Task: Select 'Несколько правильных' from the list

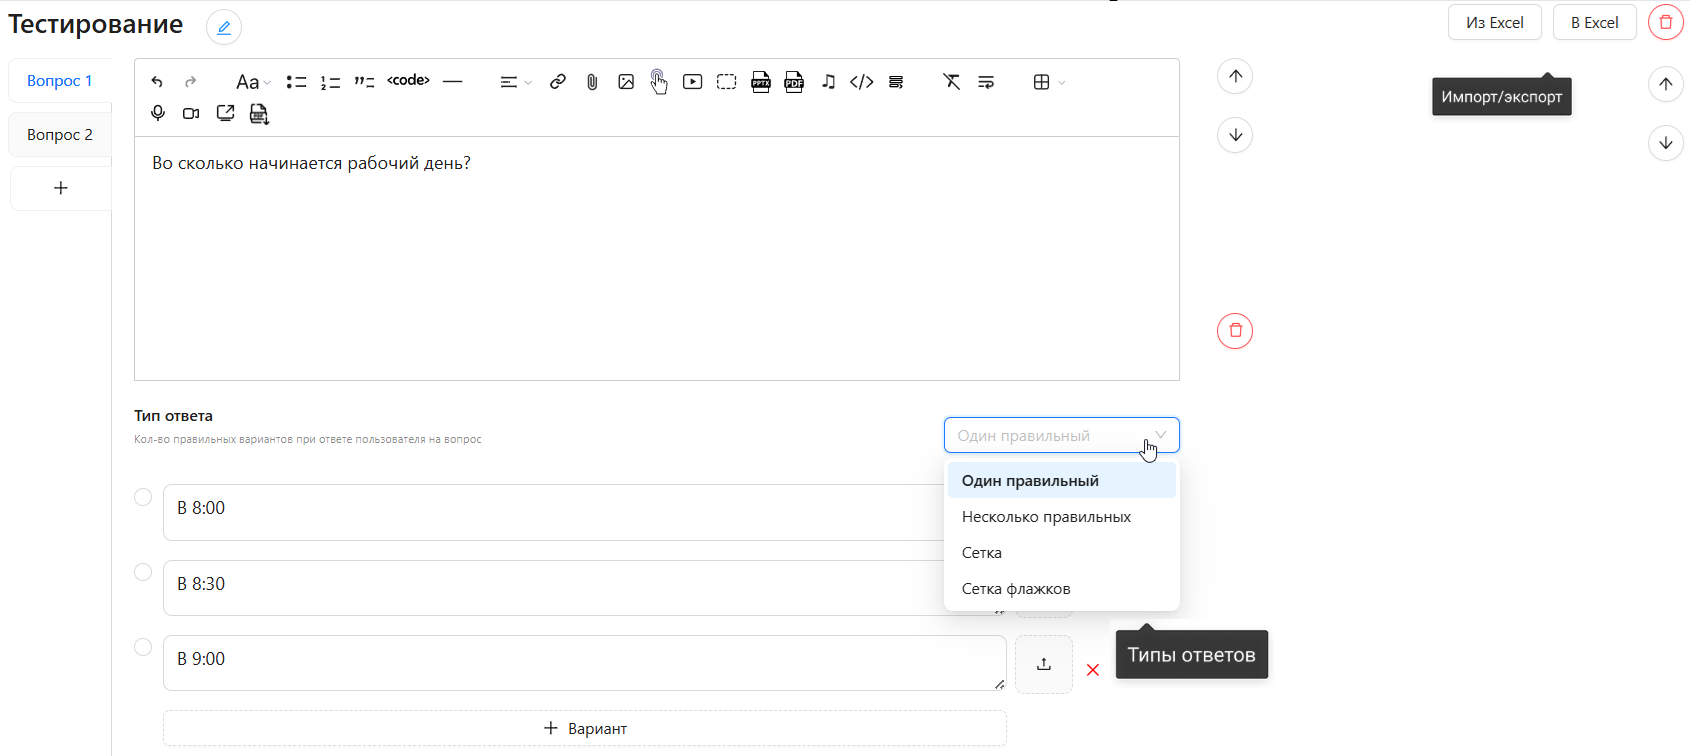Action: pyautogui.click(x=1046, y=517)
